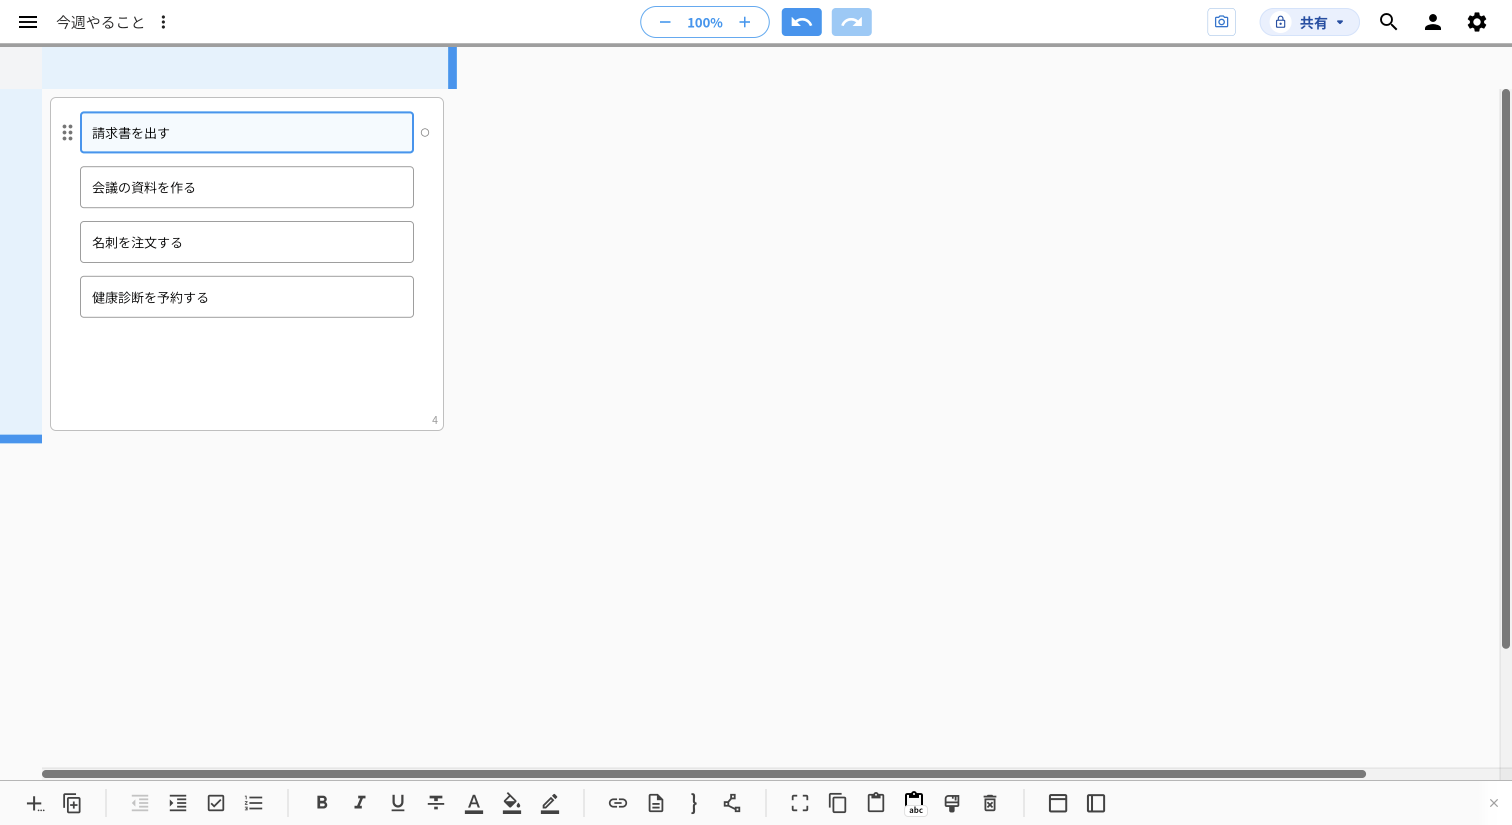Copy with the copy icon
Screen dimensions: 1512x825
pyautogui.click(x=838, y=803)
